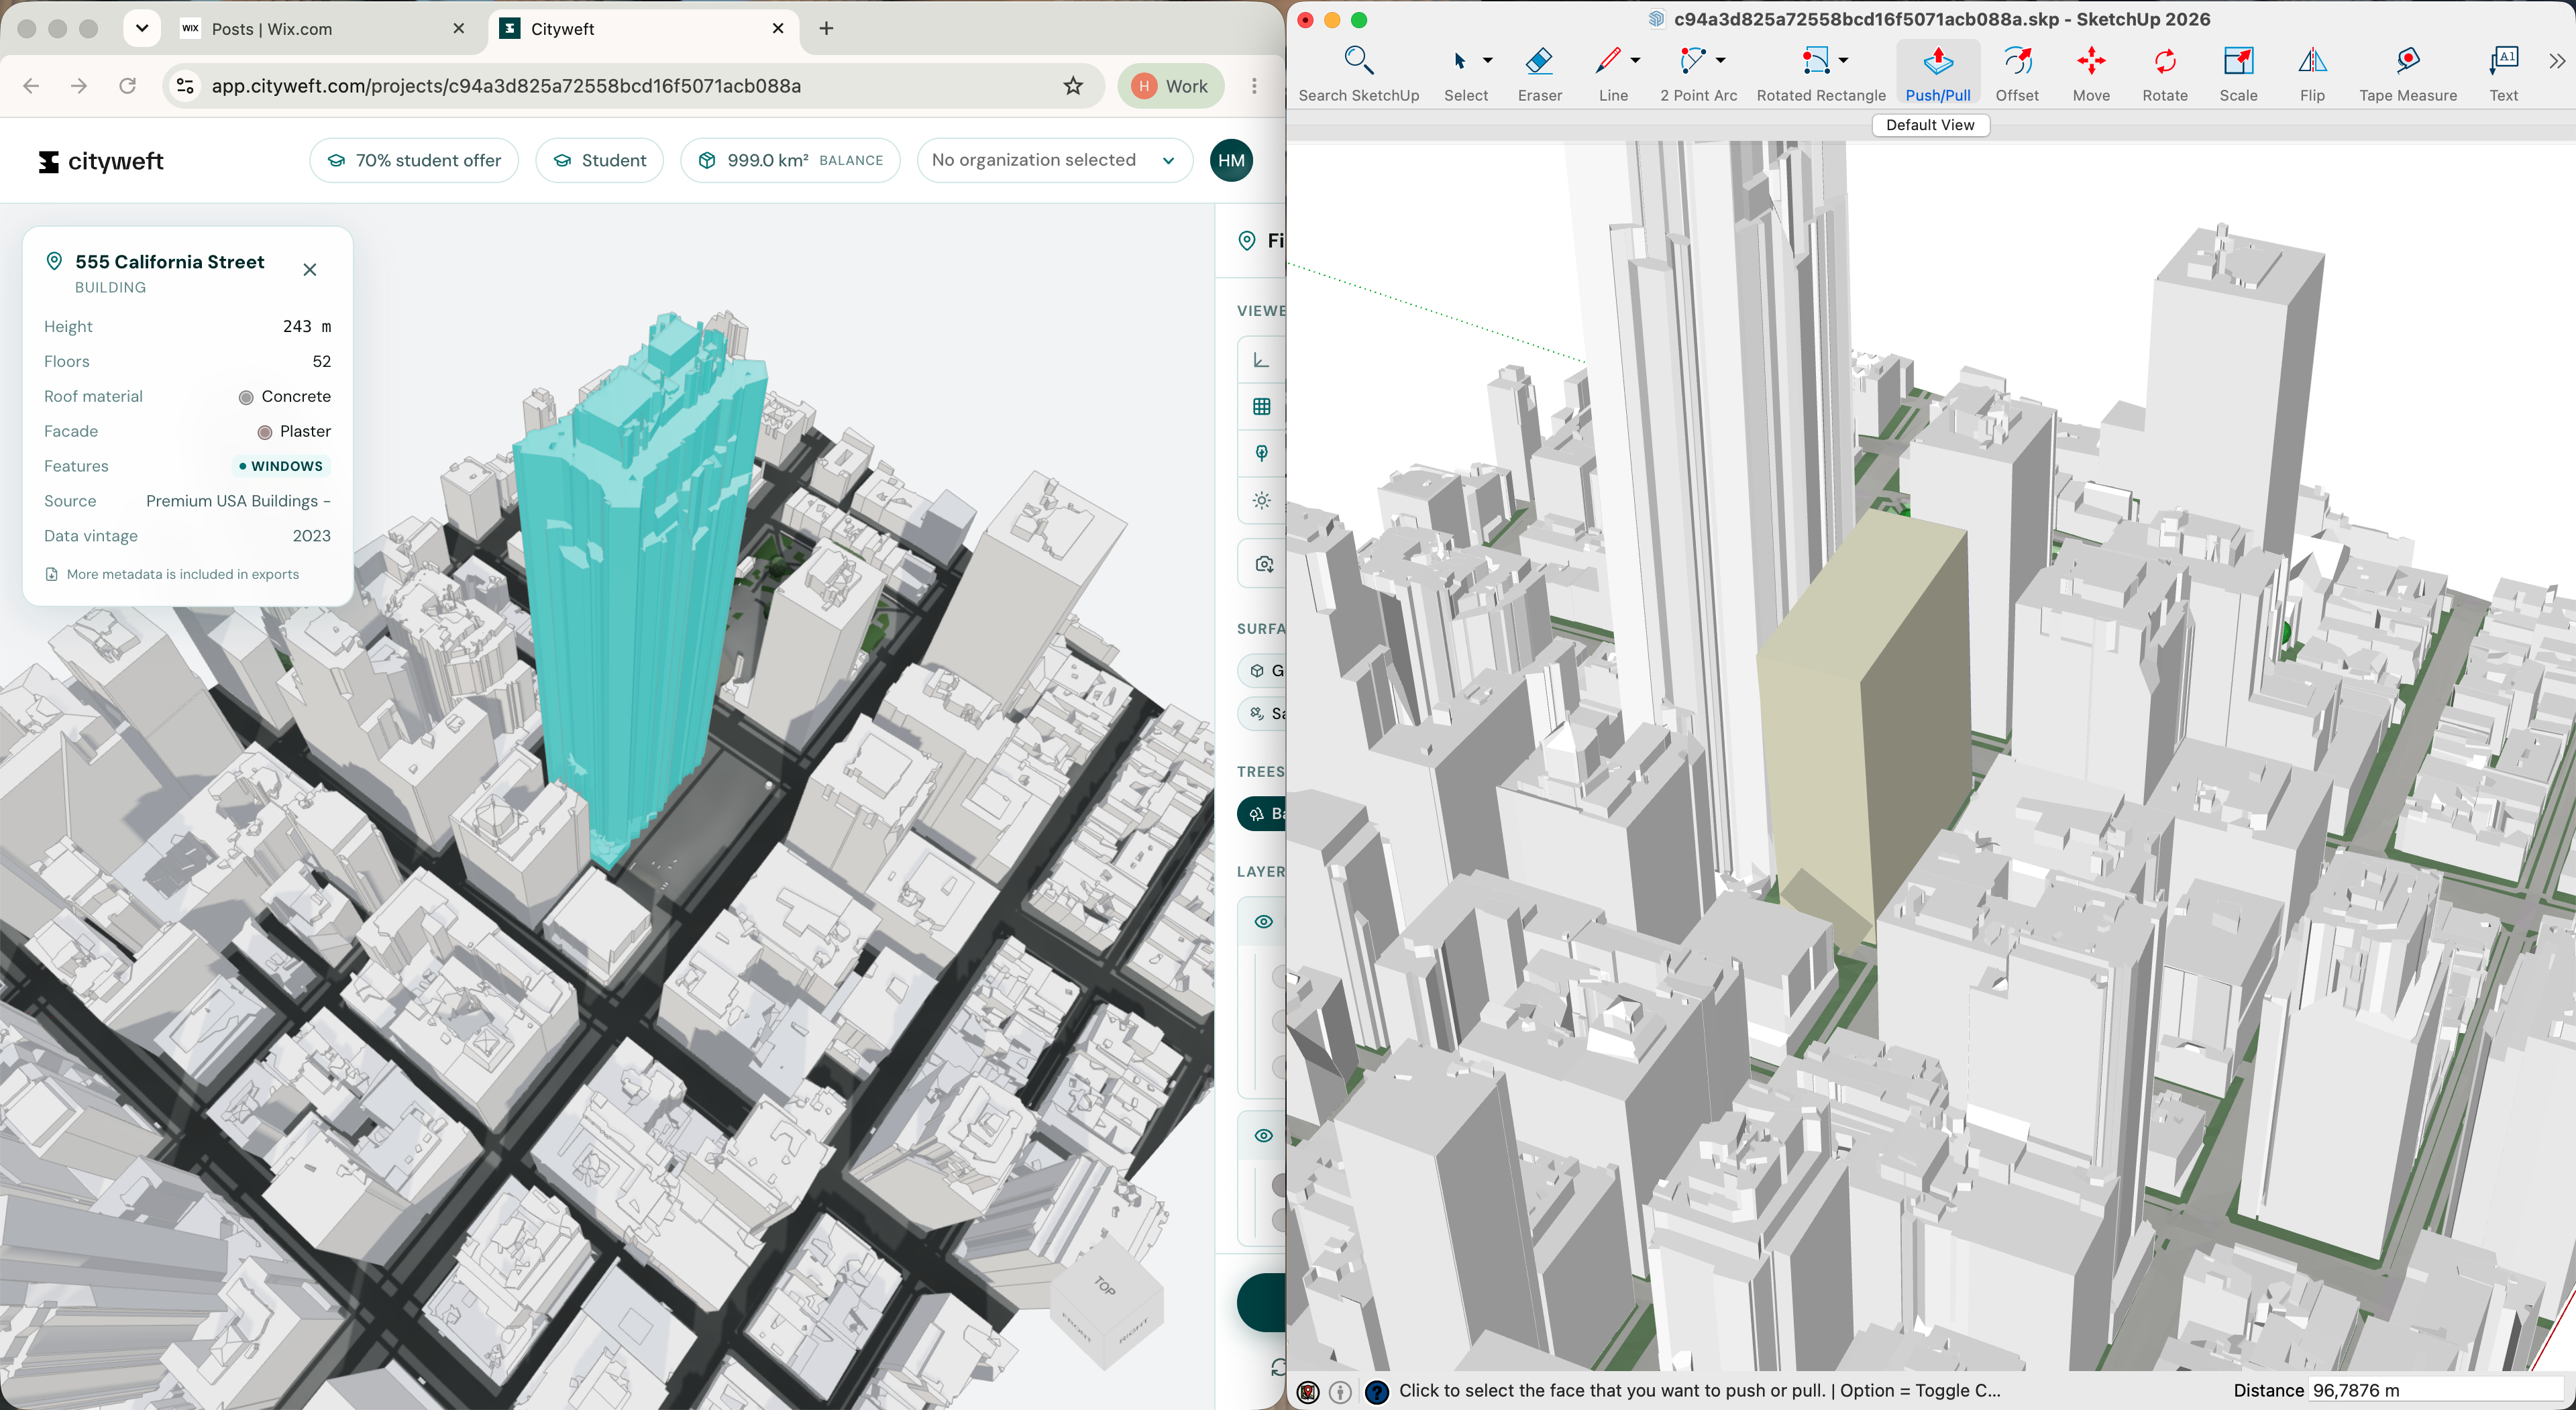This screenshot has width=2576, height=1410.
Task: Open the HM user avatar menu
Action: [x=1231, y=160]
